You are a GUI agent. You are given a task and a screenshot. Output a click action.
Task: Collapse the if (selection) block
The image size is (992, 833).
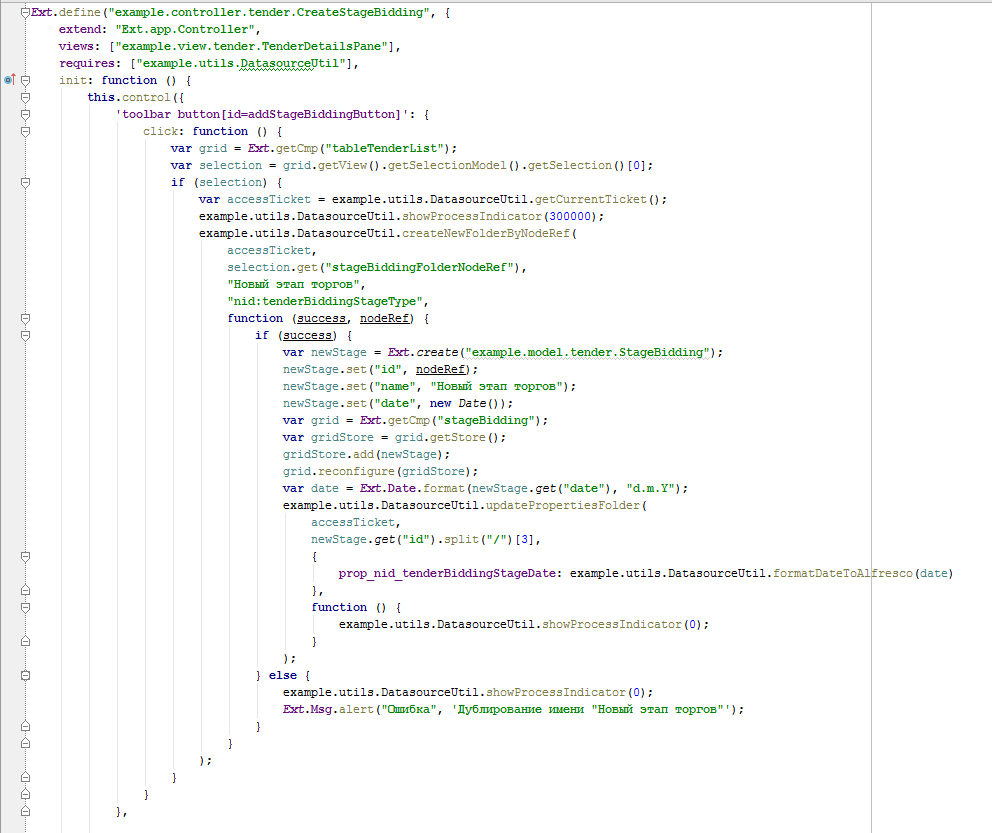25,183
